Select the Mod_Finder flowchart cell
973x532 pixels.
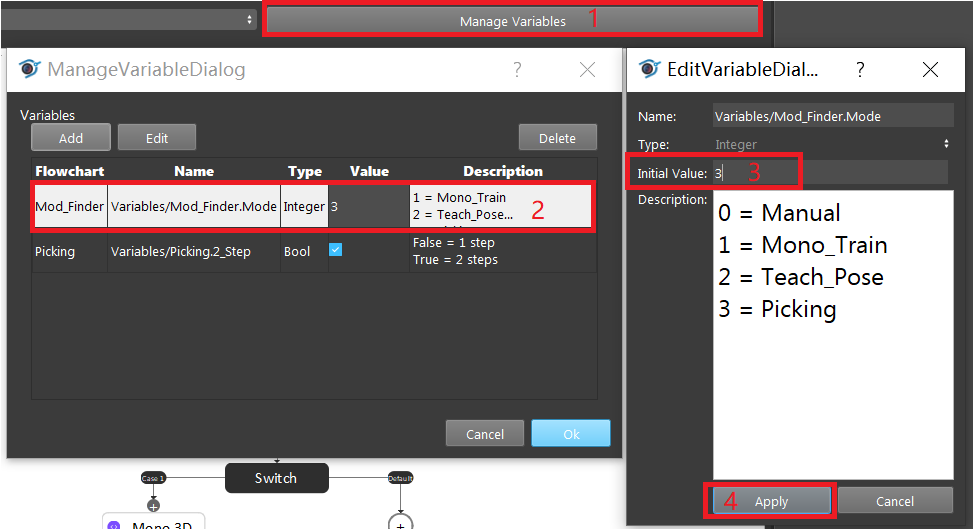point(70,206)
